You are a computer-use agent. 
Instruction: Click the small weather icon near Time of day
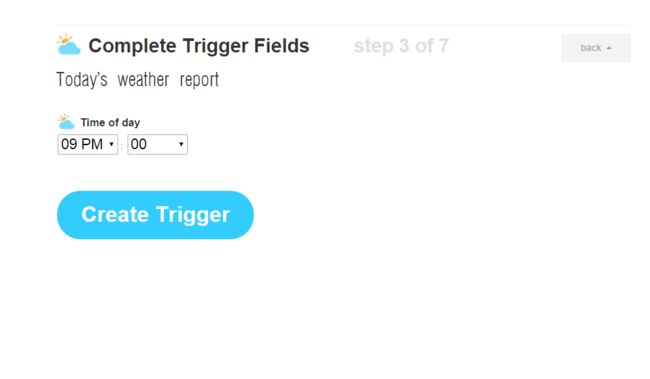66,121
